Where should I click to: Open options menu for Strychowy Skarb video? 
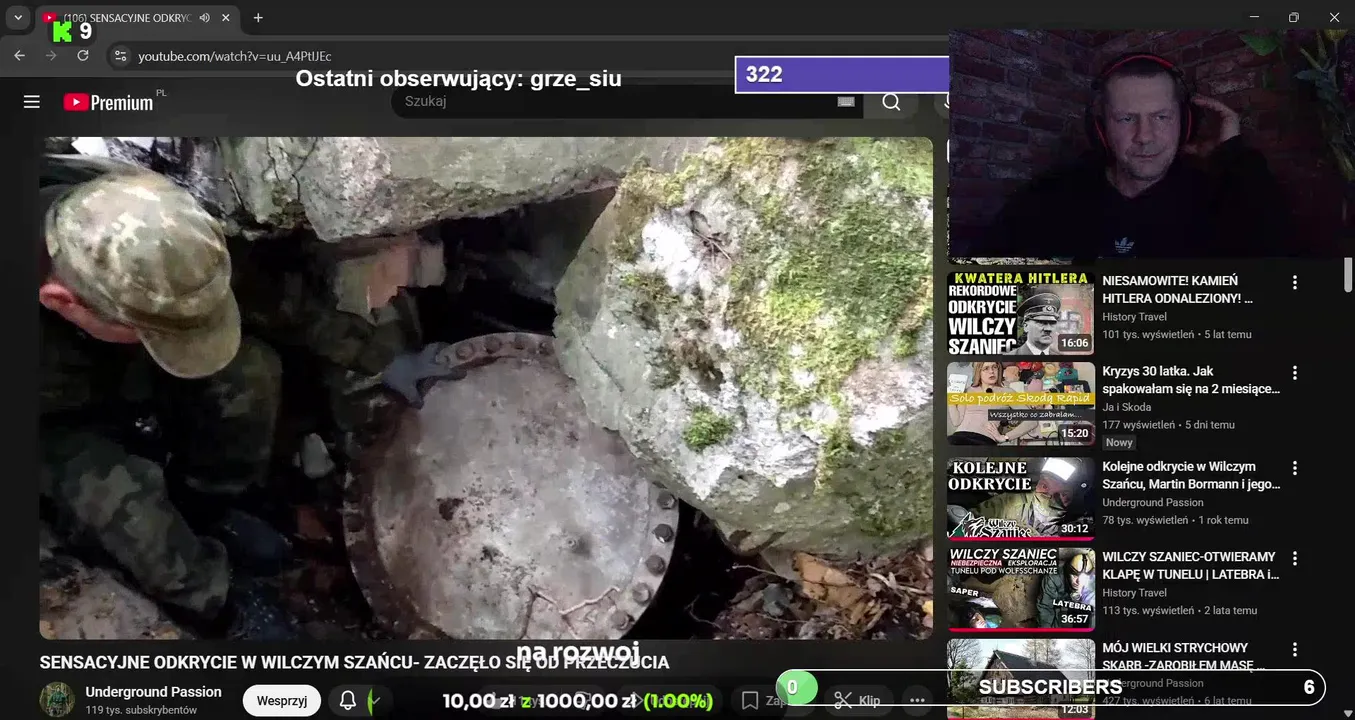tap(1295, 649)
